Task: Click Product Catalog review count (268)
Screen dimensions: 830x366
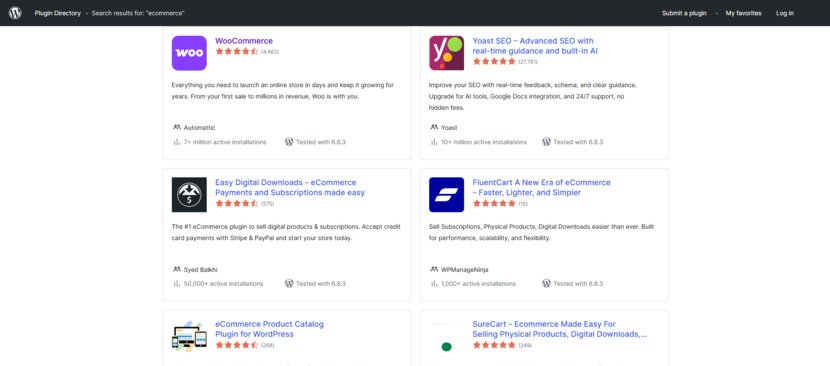Action: 267,345
